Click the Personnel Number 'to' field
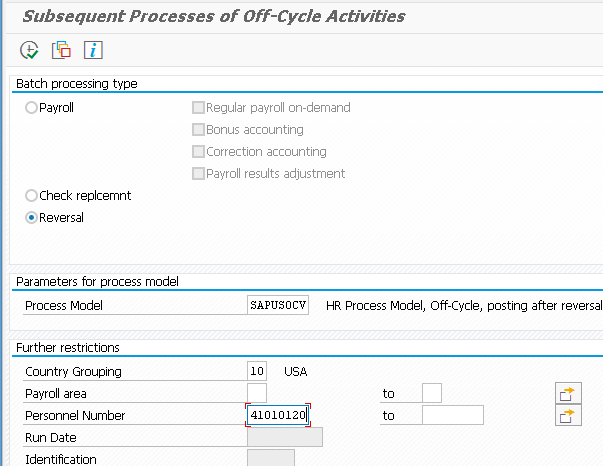 tap(452, 415)
